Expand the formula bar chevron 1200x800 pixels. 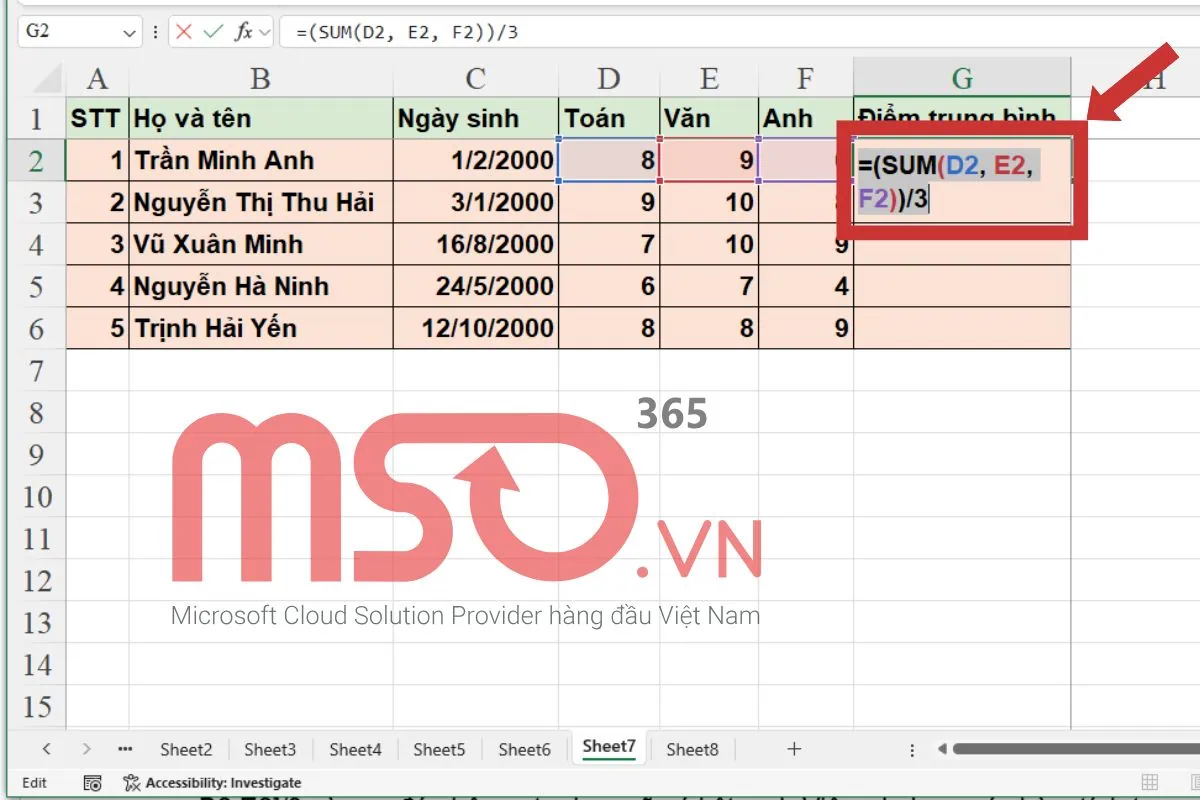(263, 31)
